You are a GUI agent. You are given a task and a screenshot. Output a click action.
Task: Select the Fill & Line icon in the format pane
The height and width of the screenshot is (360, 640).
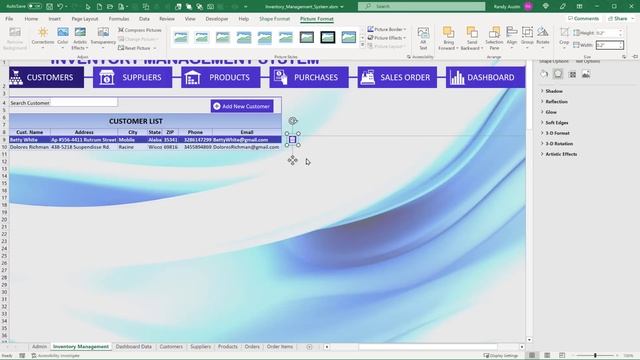click(x=544, y=74)
